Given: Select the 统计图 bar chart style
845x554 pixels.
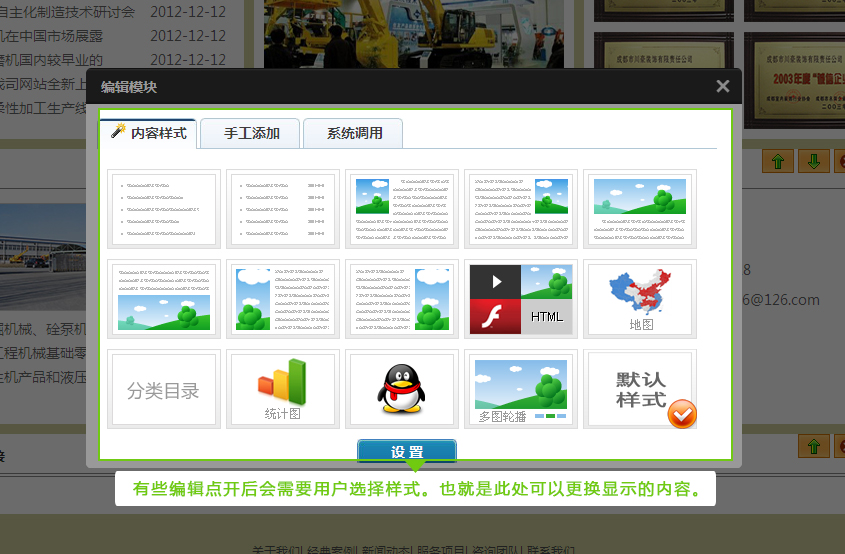Looking at the screenshot, I should [283, 389].
